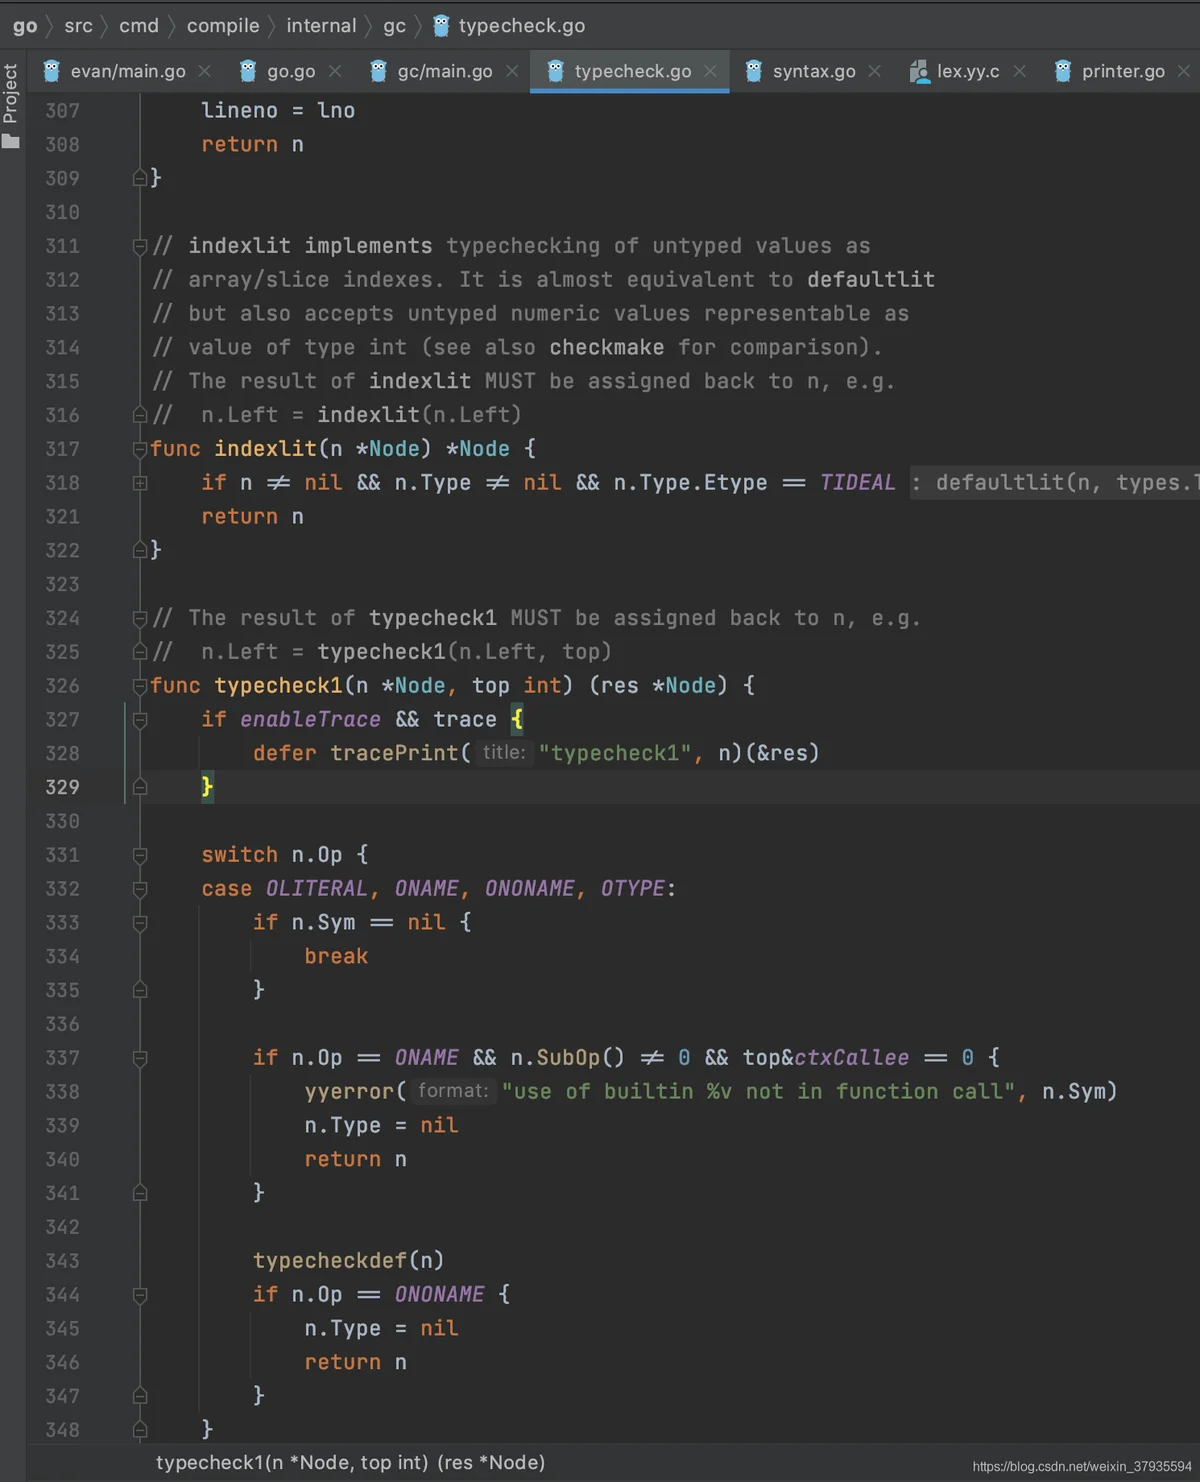The height and width of the screenshot is (1482, 1200).
Task: Collapse the enableTrace if block at line 327
Action: [140, 720]
